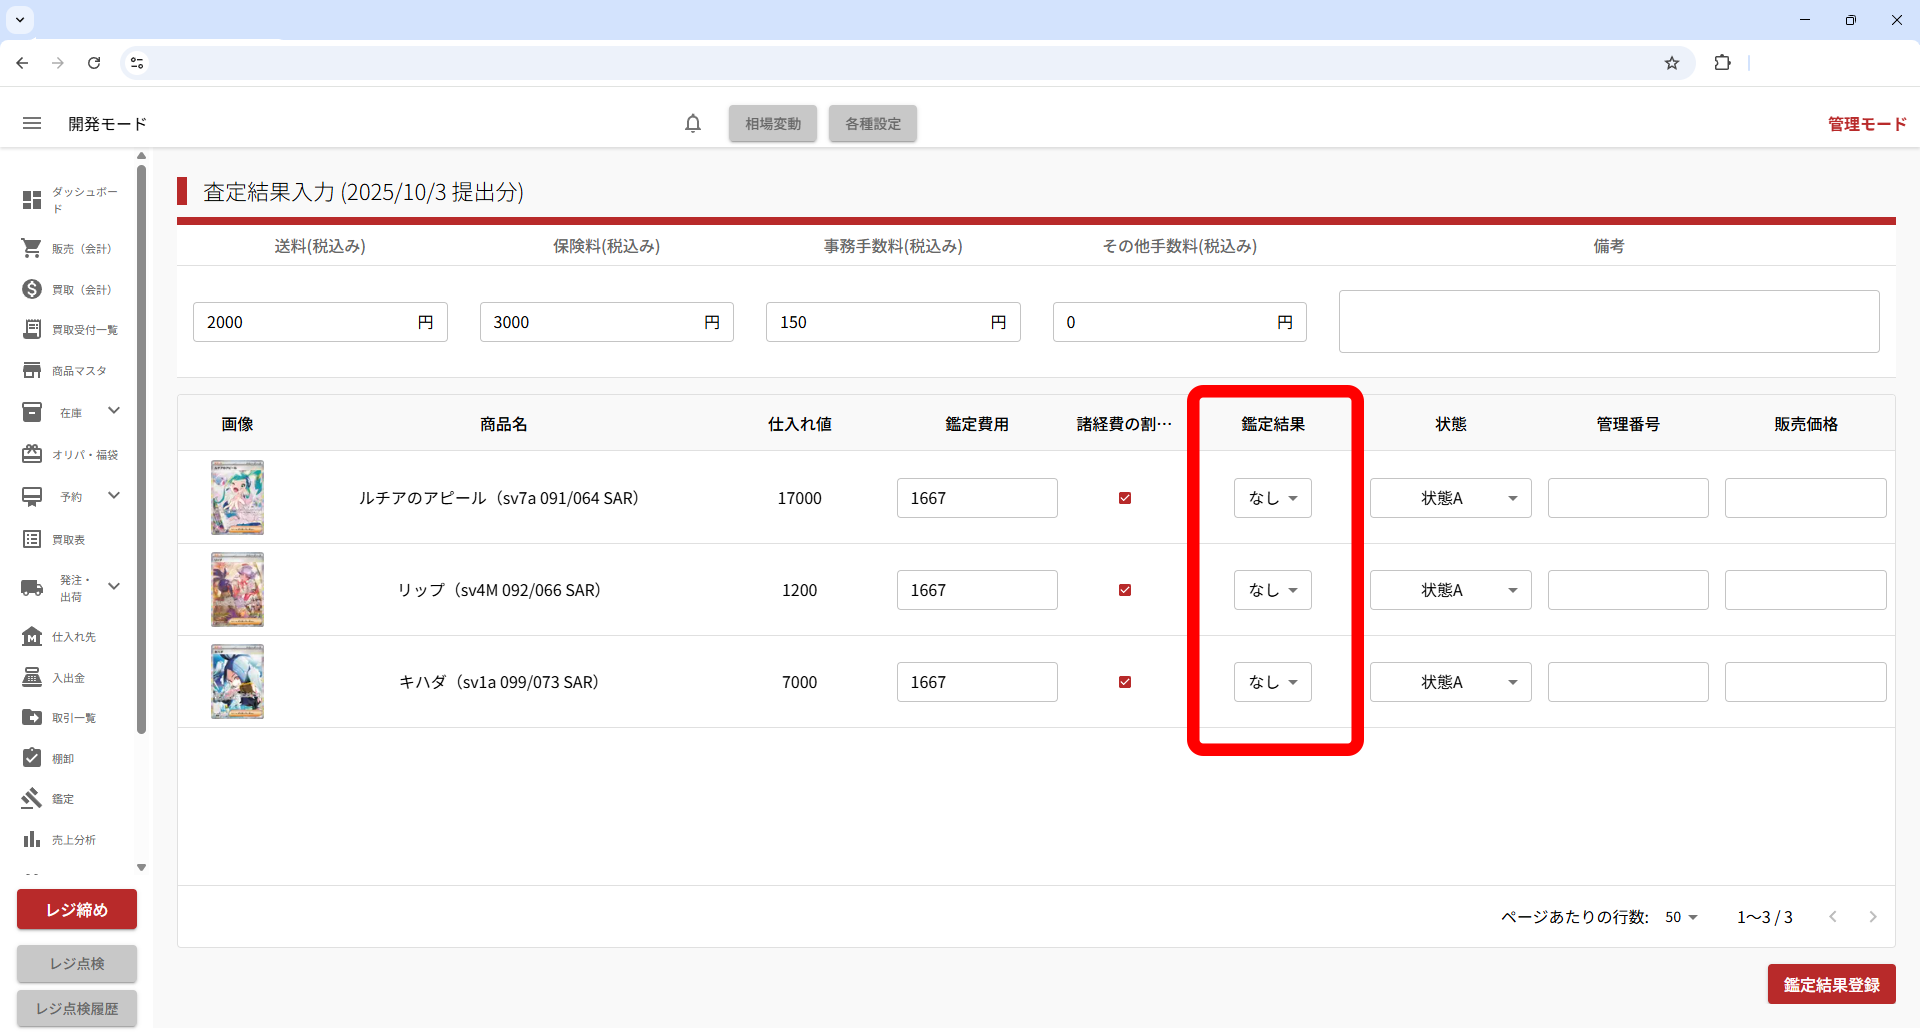Click the notification bell icon
Image resolution: width=1920 pixels, height=1032 pixels.
693,123
